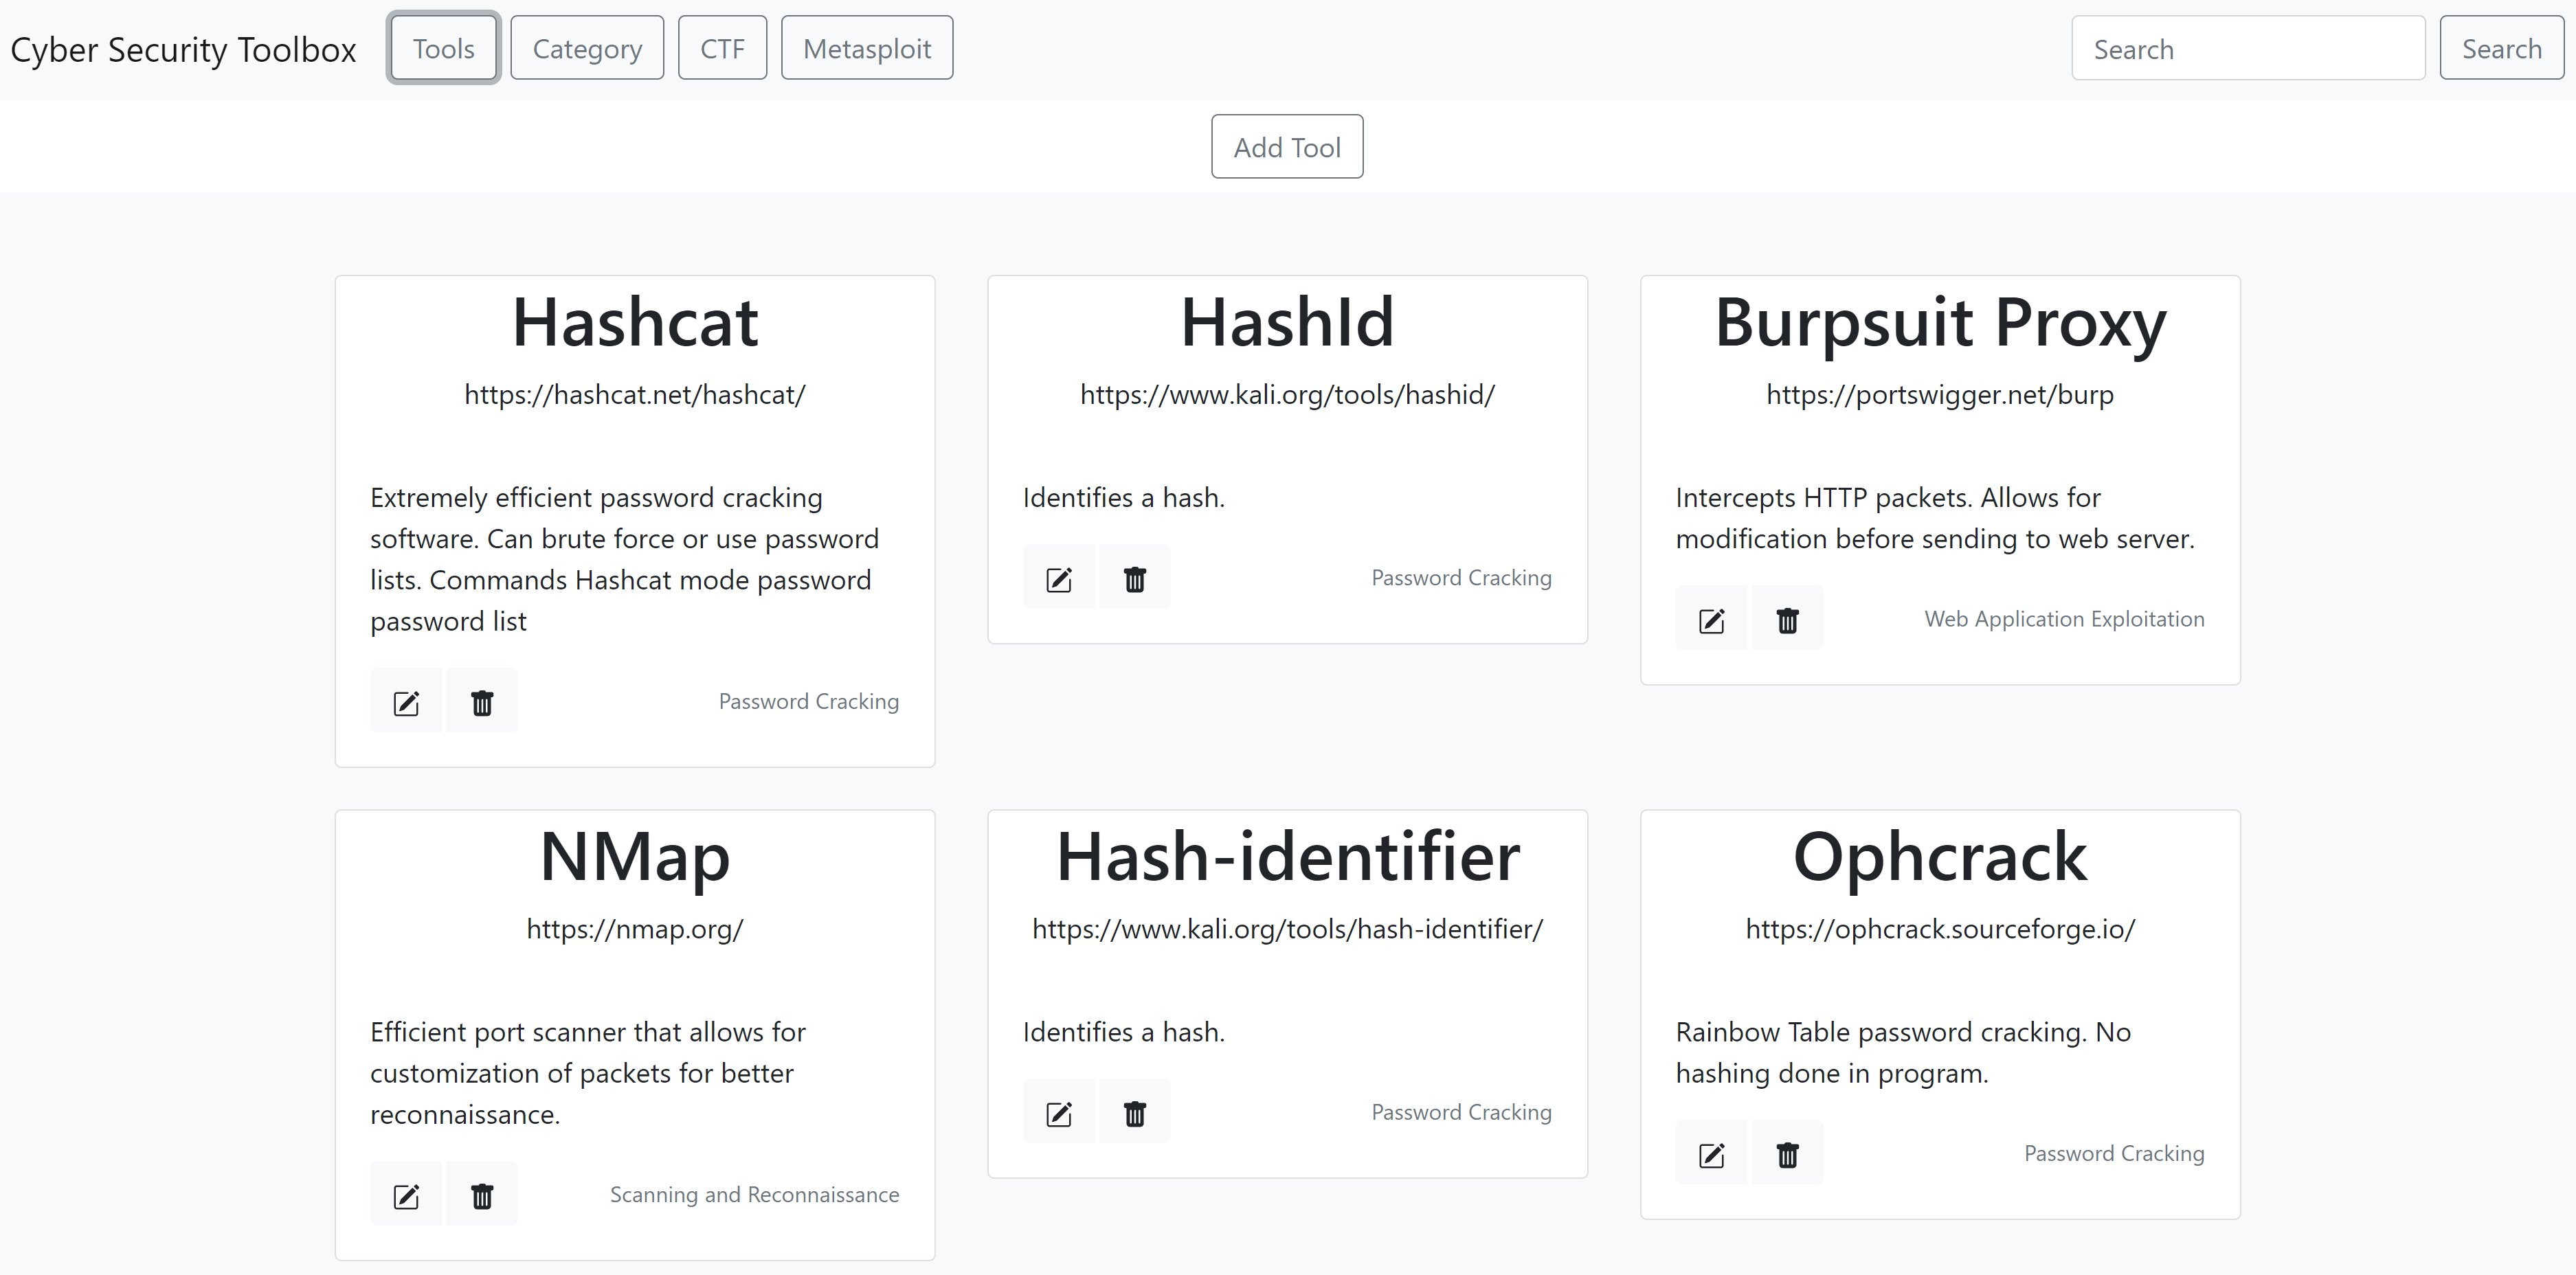Click Password Cracking label on HashId card
The width and height of the screenshot is (2576, 1275).
point(1462,578)
